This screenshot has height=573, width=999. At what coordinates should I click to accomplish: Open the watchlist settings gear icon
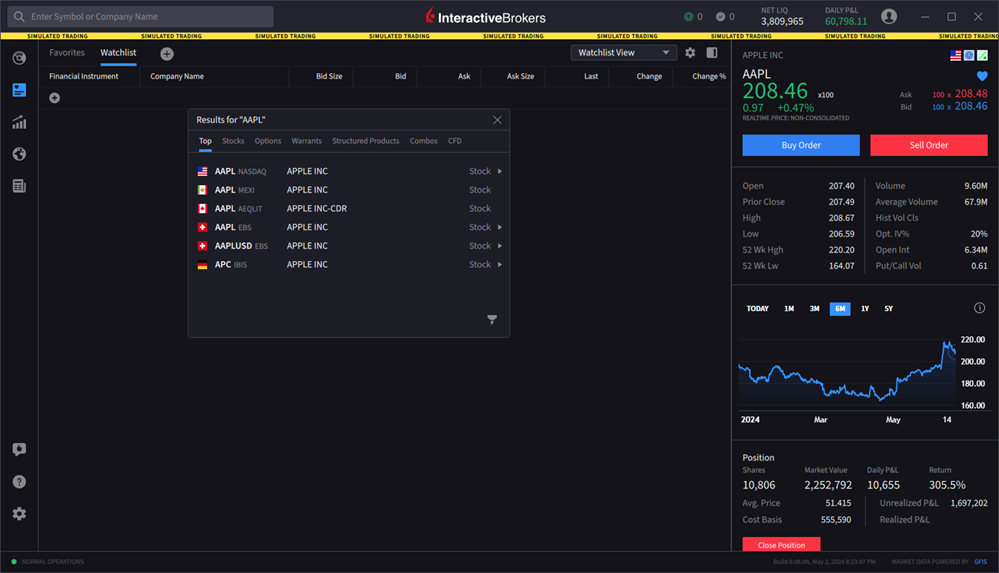[x=690, y=53]
